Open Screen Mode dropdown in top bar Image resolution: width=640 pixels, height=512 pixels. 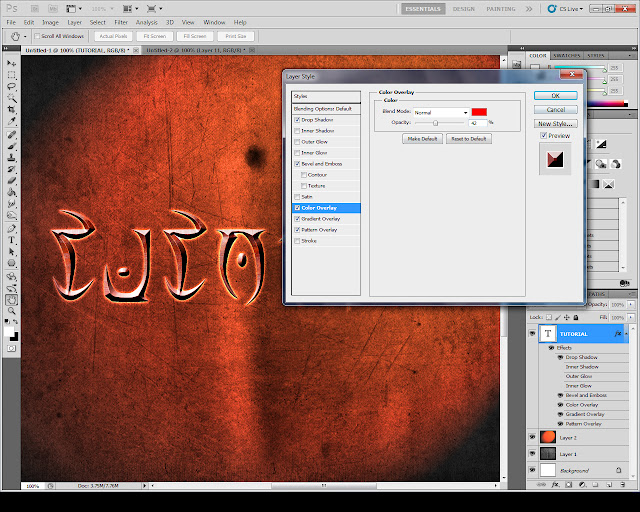pos(154,8)
